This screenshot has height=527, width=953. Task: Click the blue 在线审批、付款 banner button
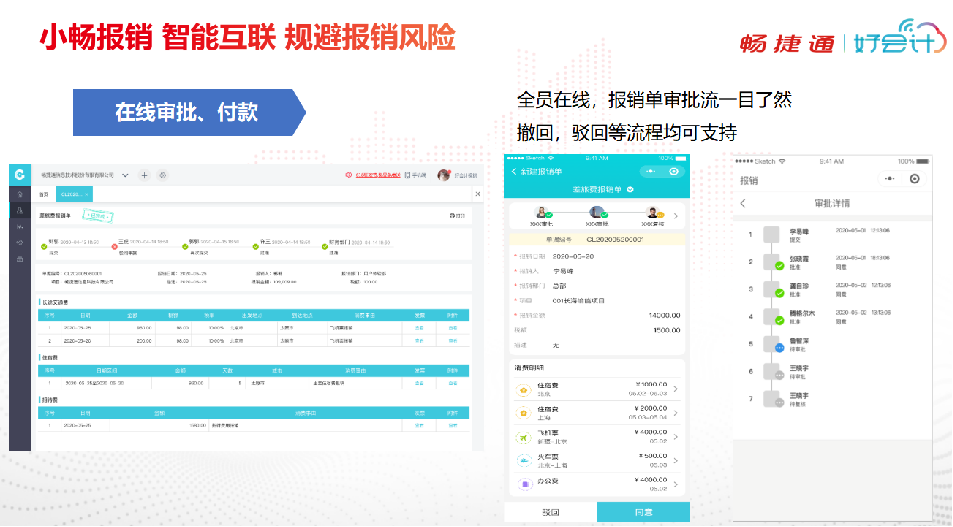pos(187,112)
